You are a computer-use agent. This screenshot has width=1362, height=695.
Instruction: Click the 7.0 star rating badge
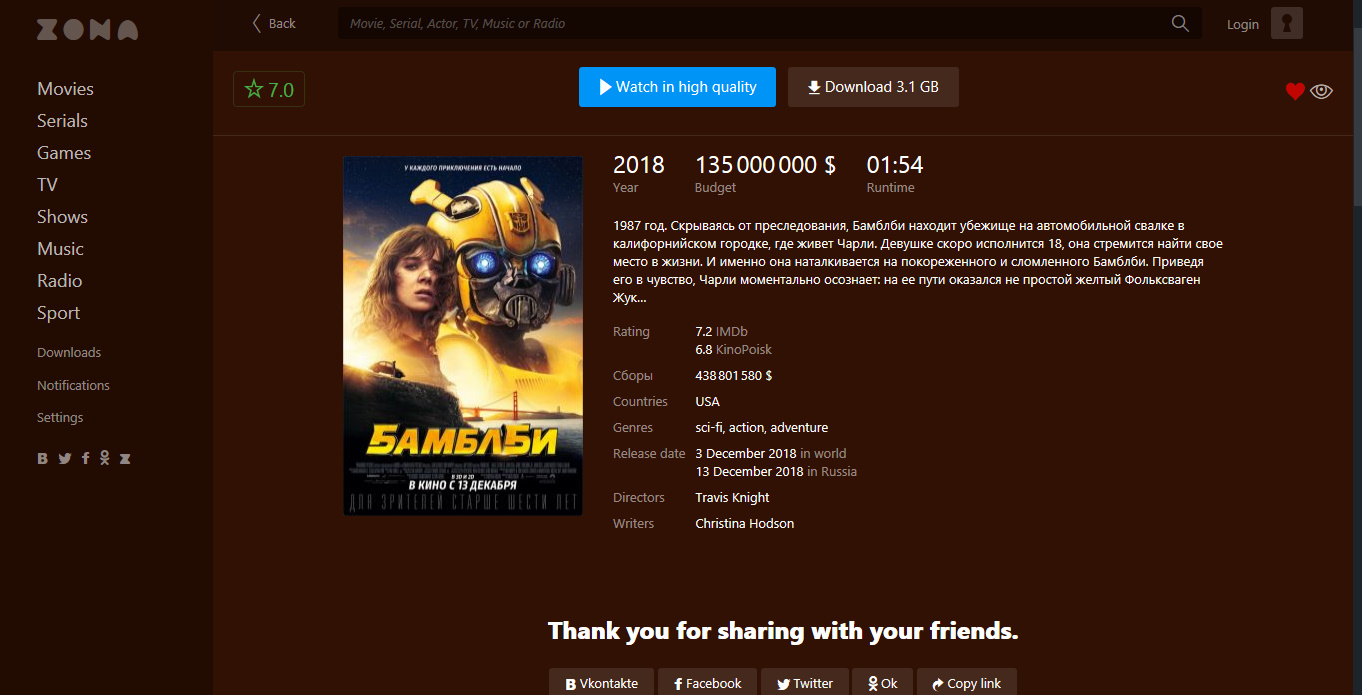(269, 89)
